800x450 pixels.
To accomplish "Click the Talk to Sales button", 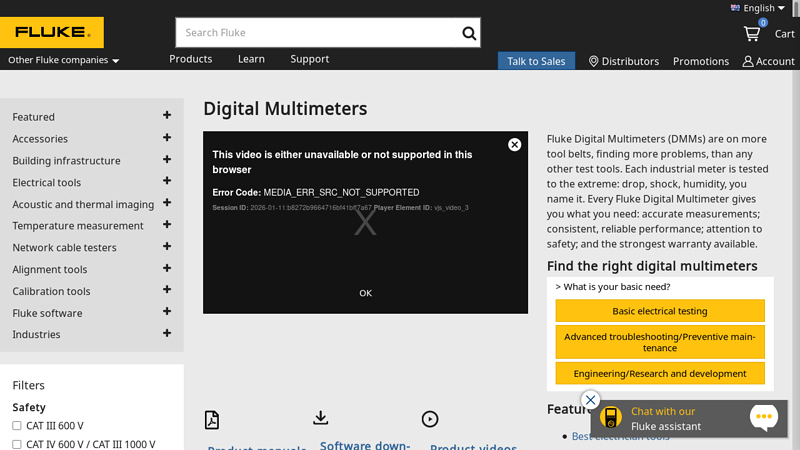I will click(536, 61).
